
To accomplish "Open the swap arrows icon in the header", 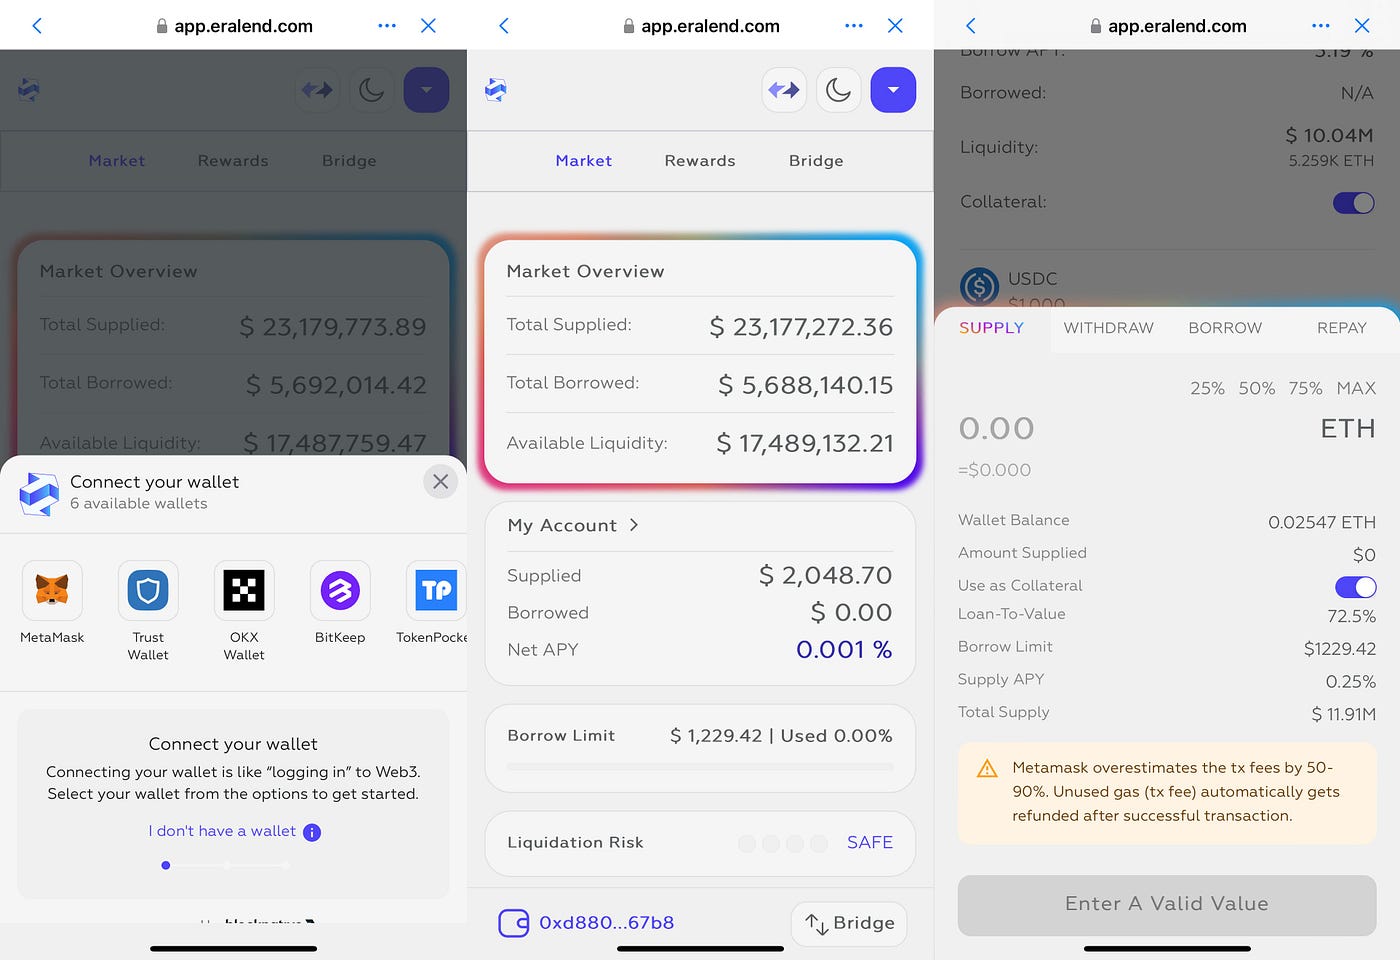I will tap(784, 89).
